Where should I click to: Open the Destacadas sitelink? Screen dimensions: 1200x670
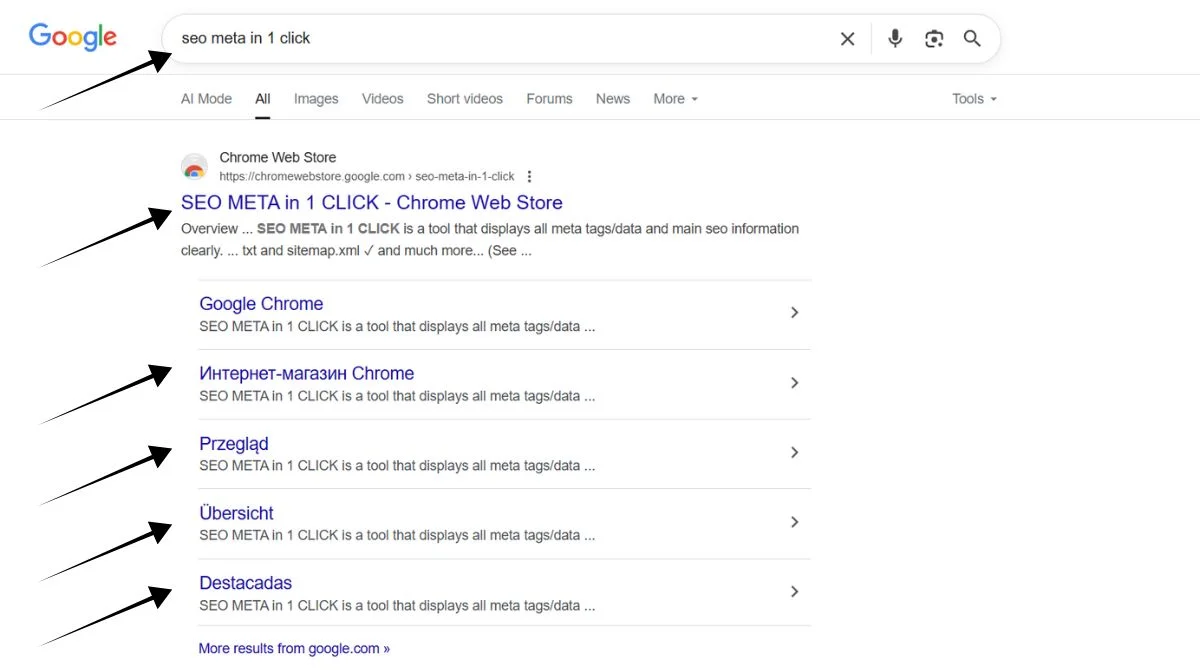246,583
